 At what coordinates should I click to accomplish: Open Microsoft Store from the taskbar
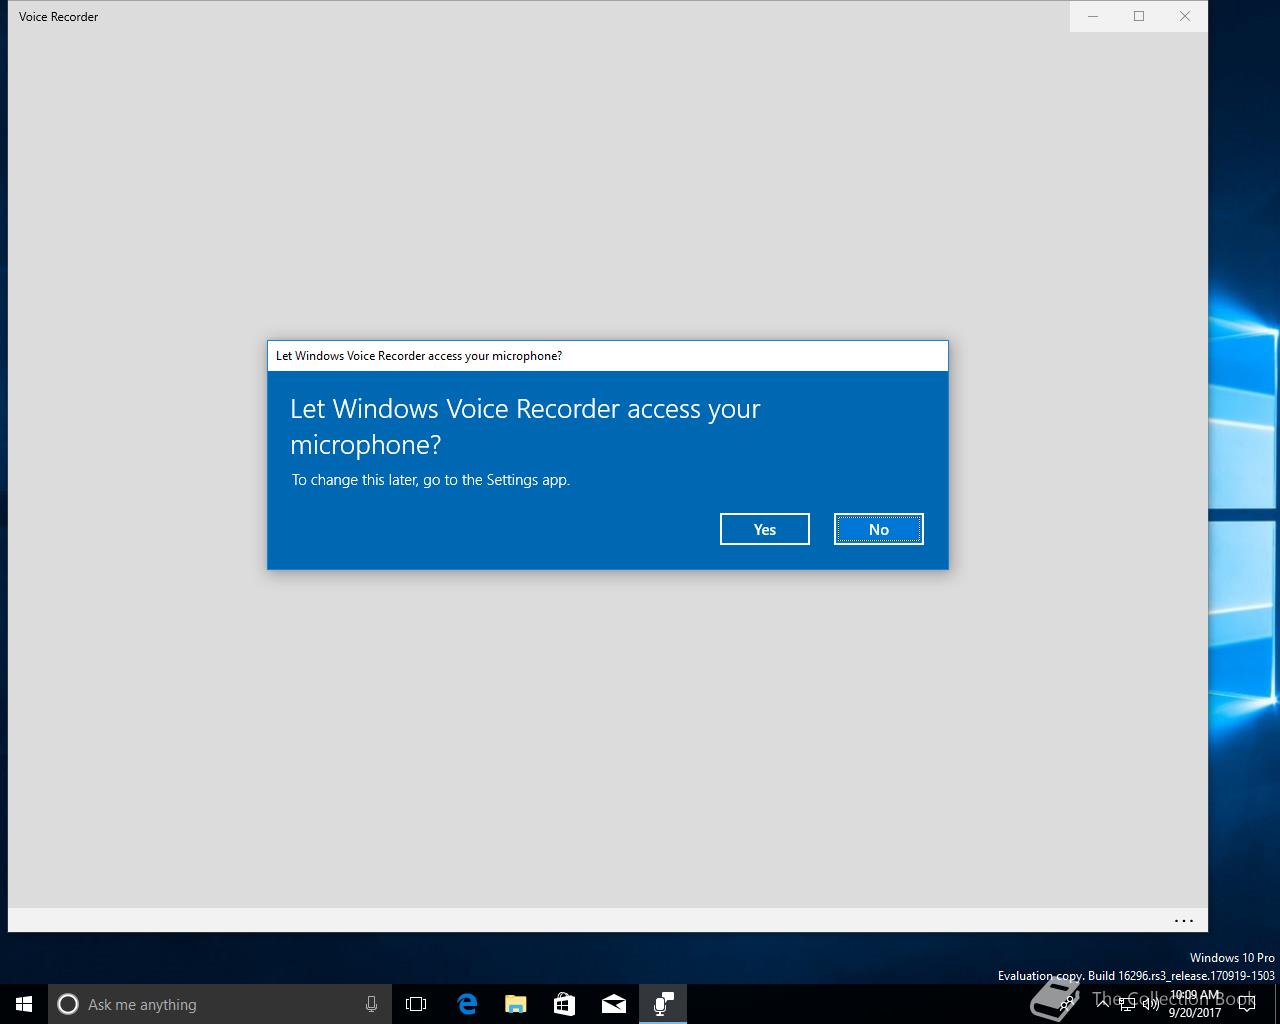[564, 1004]
